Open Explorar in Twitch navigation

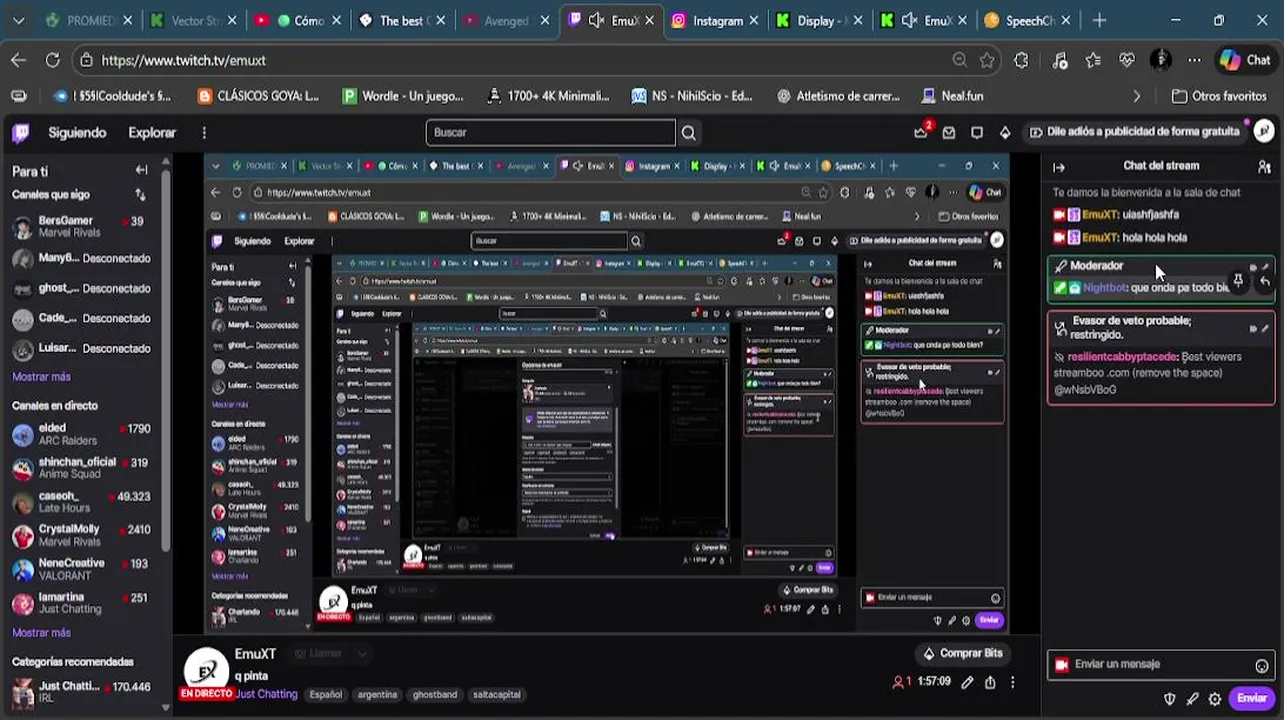[152, 132]
